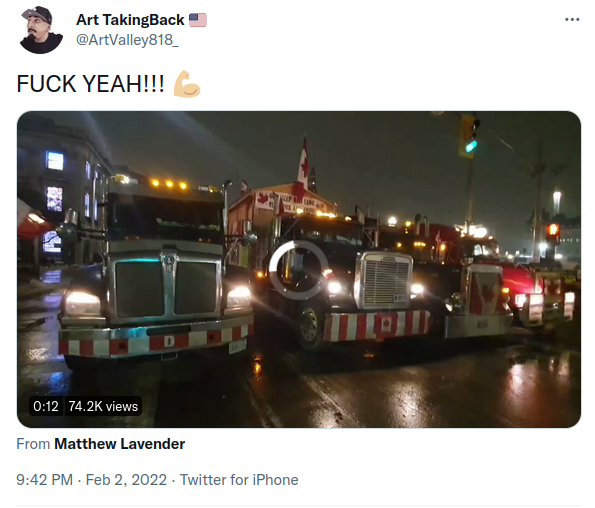The width and height of the screenshot is (595, 508).
Task: Open the @ArtValley818_ handle link
Action: 127,40
